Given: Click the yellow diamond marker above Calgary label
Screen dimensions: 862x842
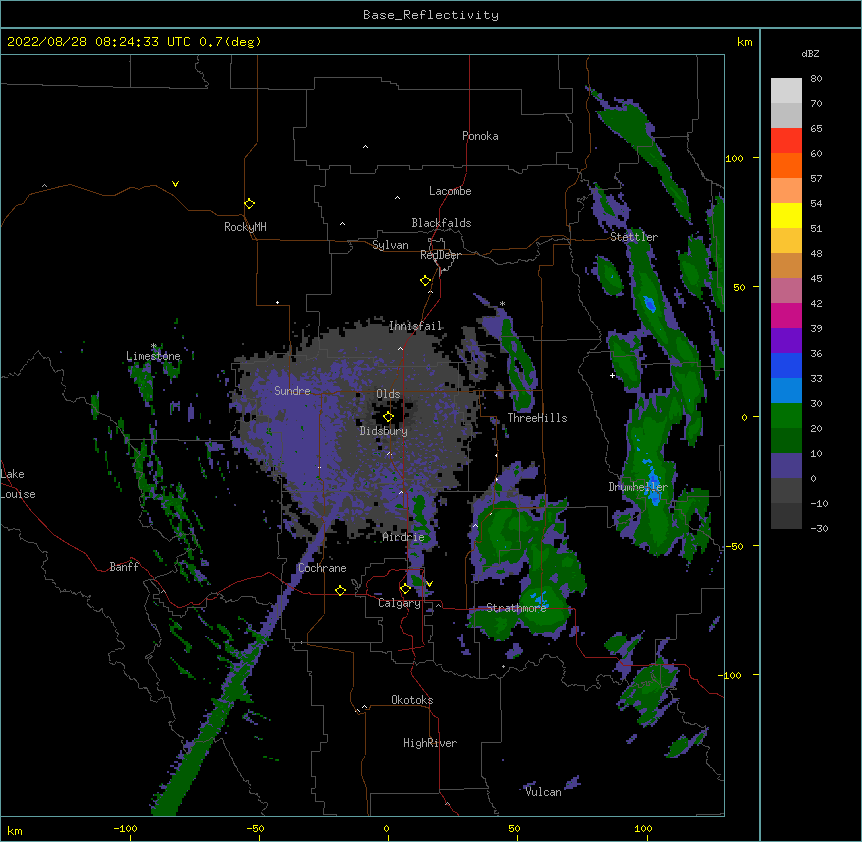Looking at the screenshot, I should coord(405,589).
